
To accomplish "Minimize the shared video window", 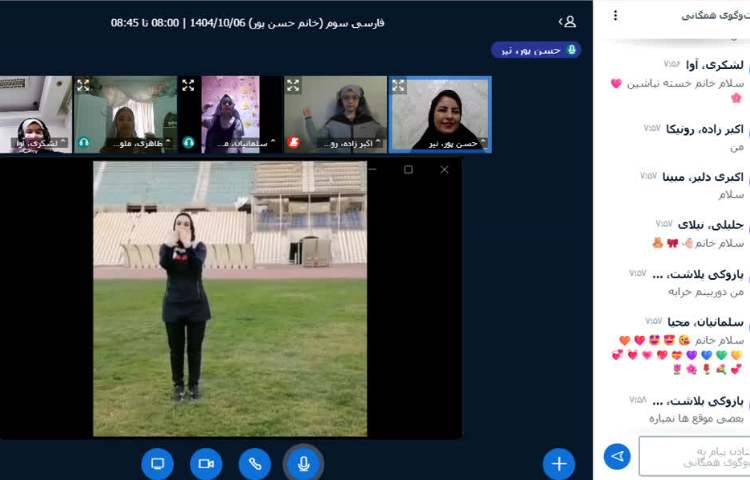I will coord(372,170).
